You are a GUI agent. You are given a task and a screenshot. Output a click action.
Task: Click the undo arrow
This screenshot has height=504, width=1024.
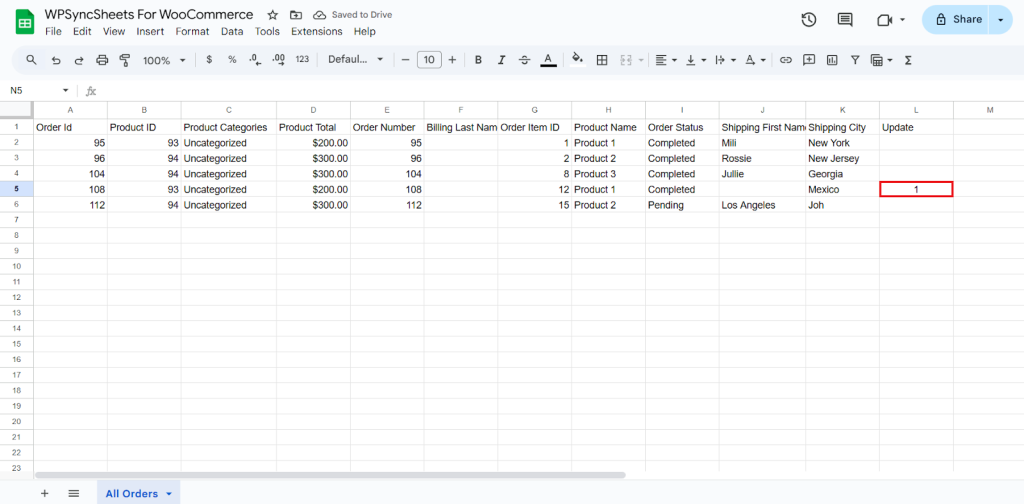click(x=56, y=60)
